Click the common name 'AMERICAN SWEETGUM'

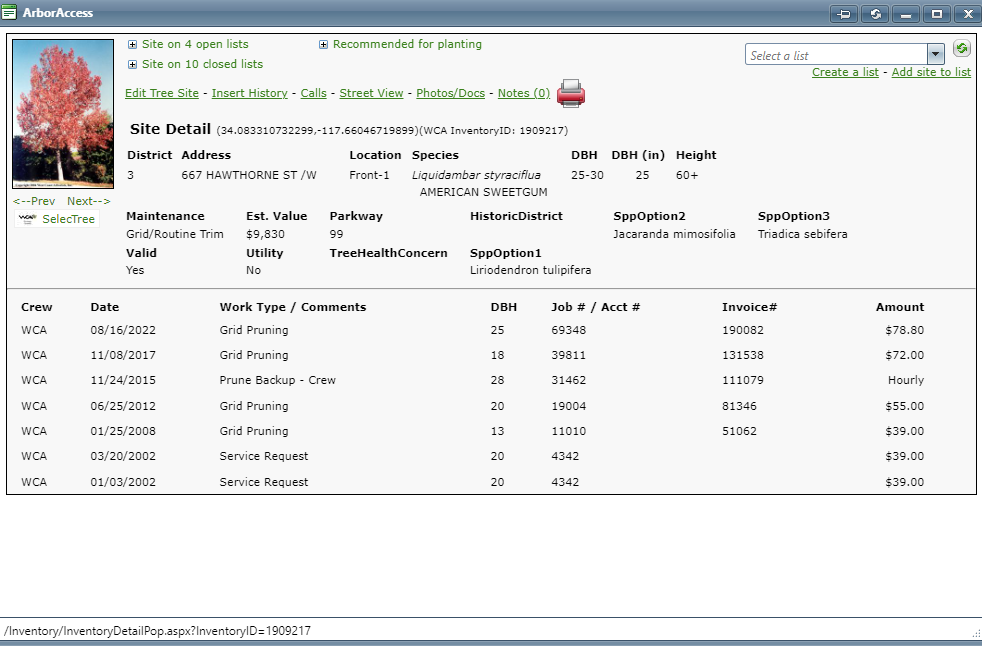pos(483,192)
